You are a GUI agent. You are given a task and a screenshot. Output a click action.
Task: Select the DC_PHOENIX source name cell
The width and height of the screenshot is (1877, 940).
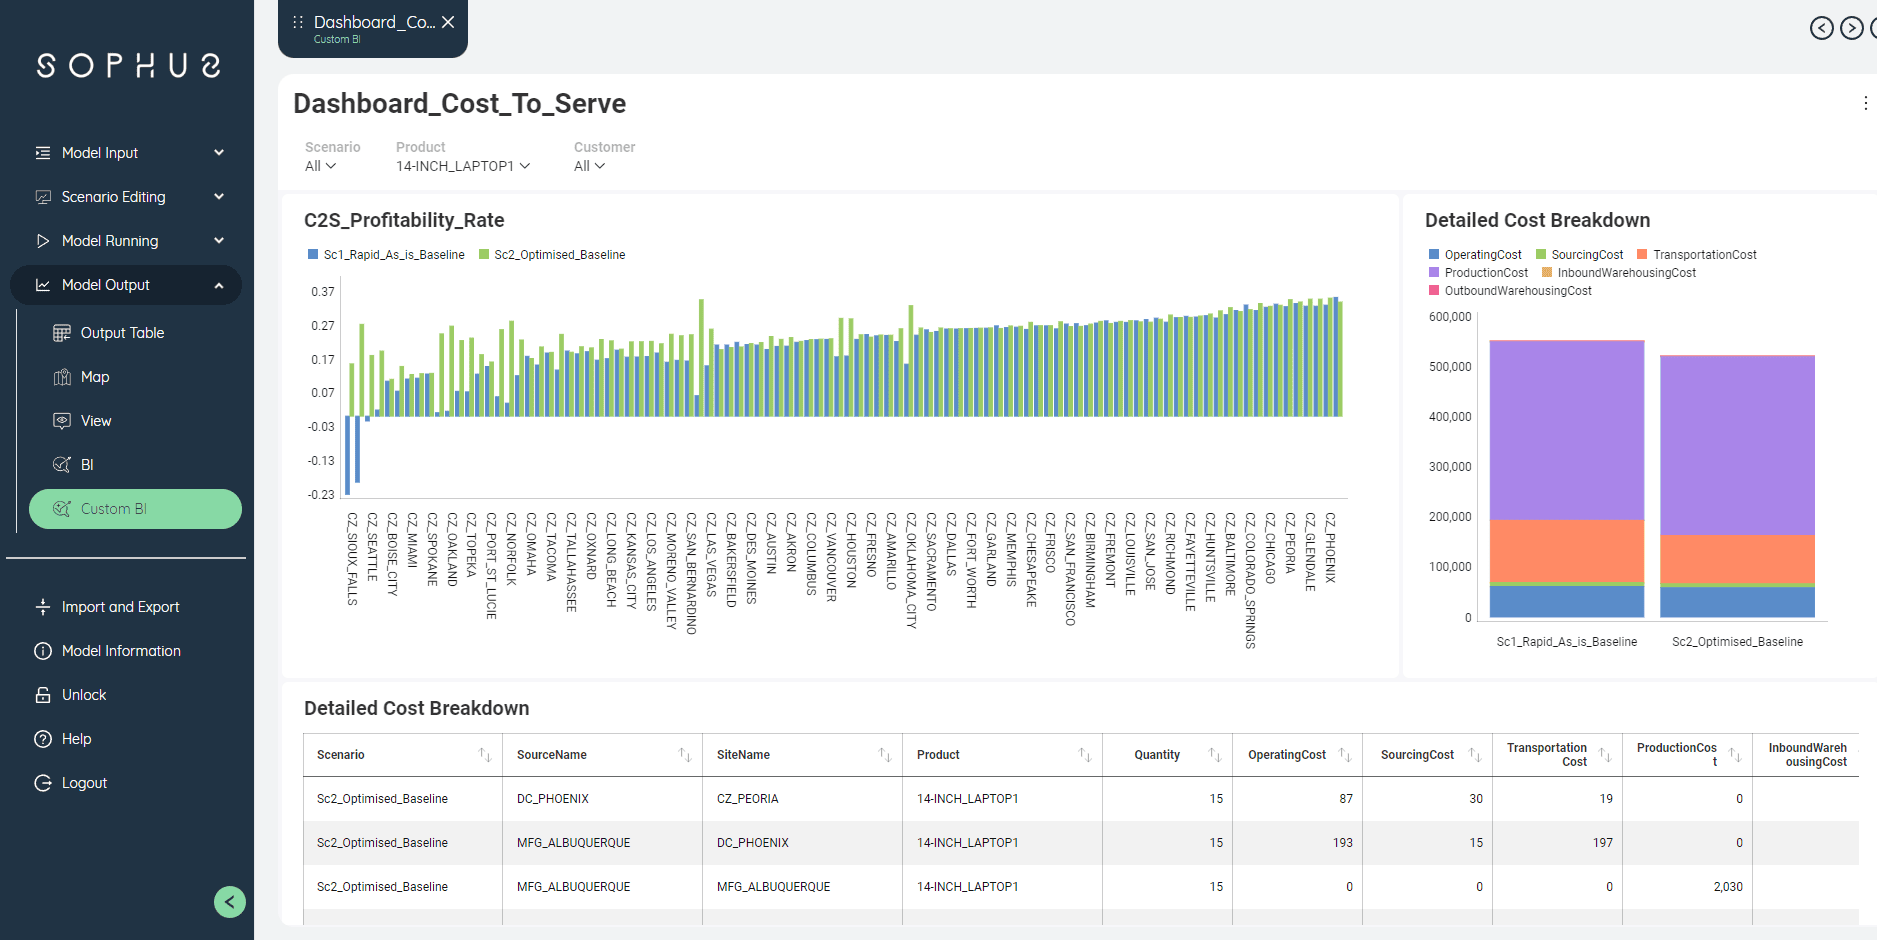pos(553,799)
